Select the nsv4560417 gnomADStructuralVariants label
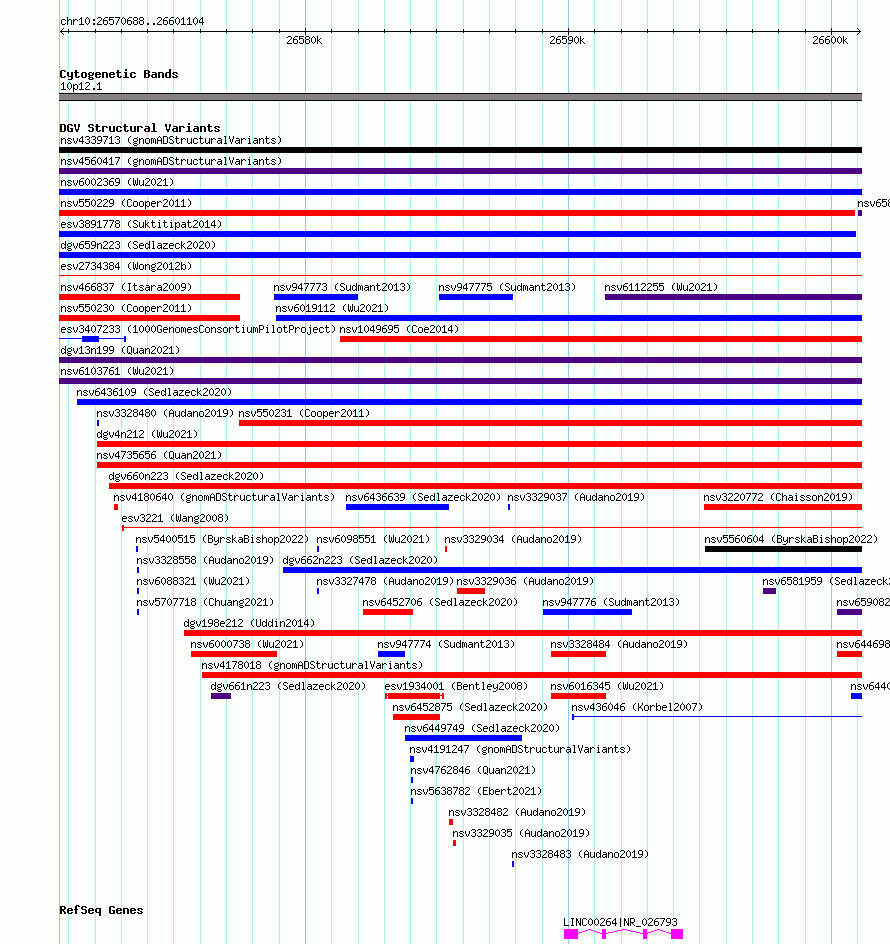Image resolution: width=890 pixels, height=944 pixels. point(171,161)
